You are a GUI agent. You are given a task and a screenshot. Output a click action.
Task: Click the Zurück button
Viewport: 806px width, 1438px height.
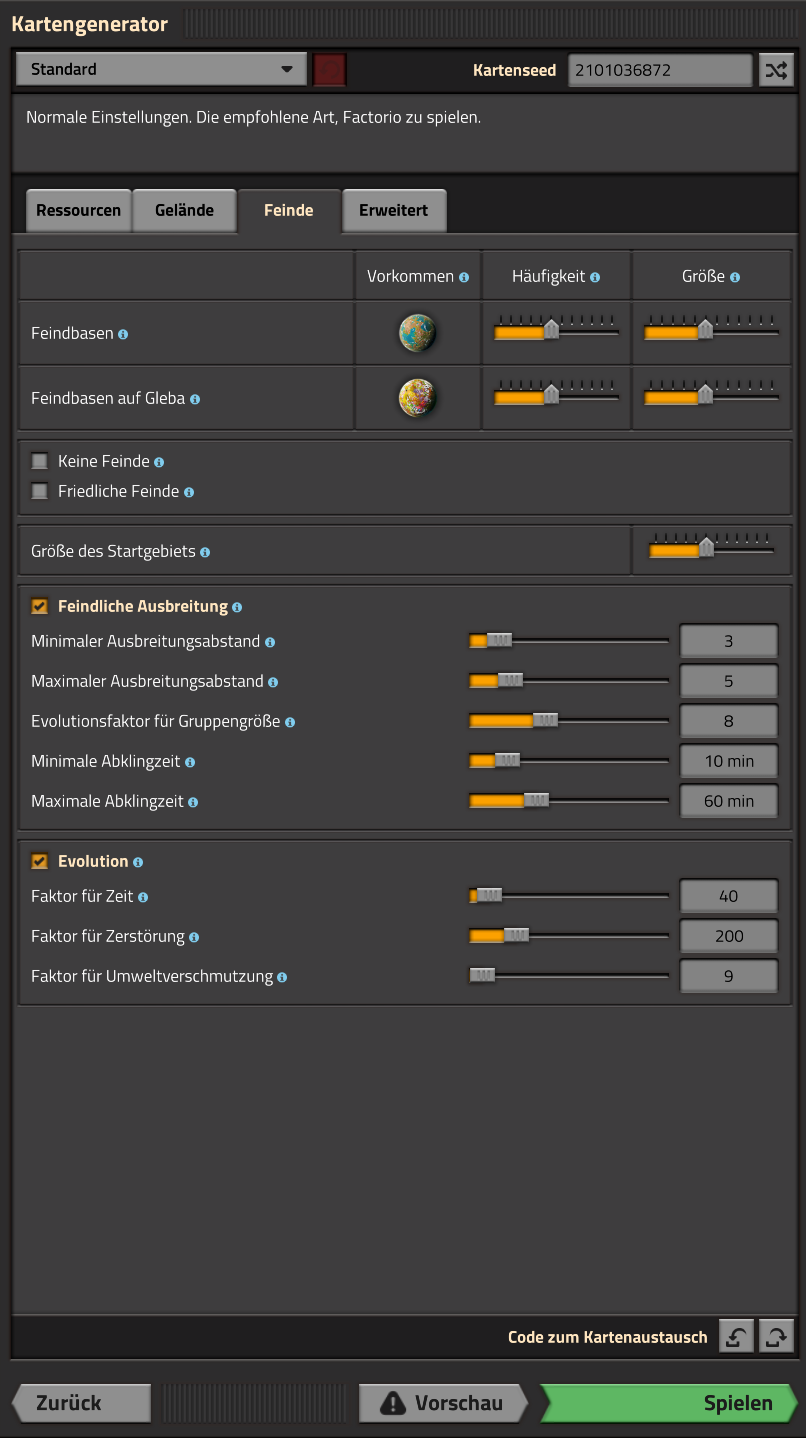81,1403
